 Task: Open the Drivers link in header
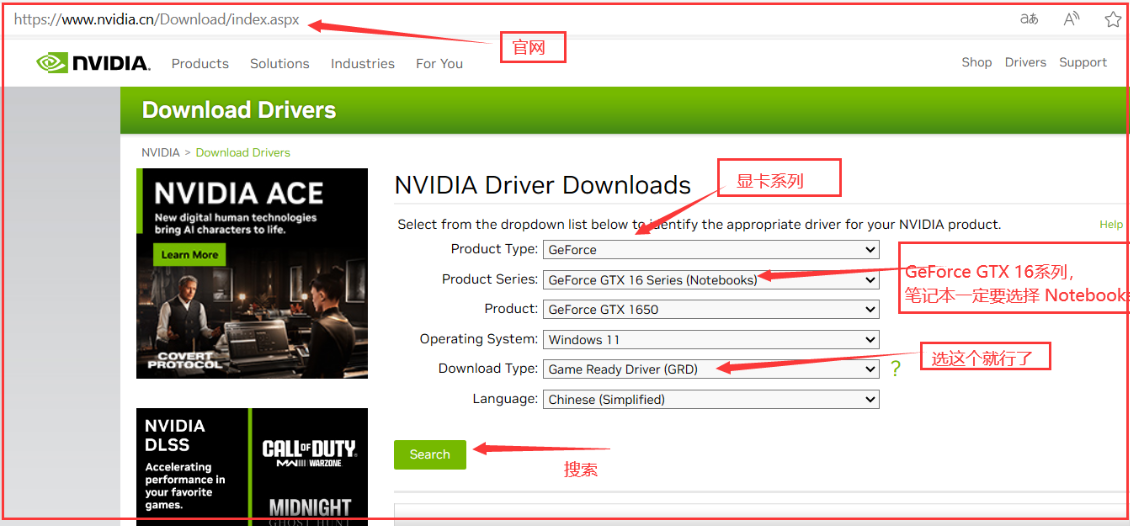(x=1026, y=63)
